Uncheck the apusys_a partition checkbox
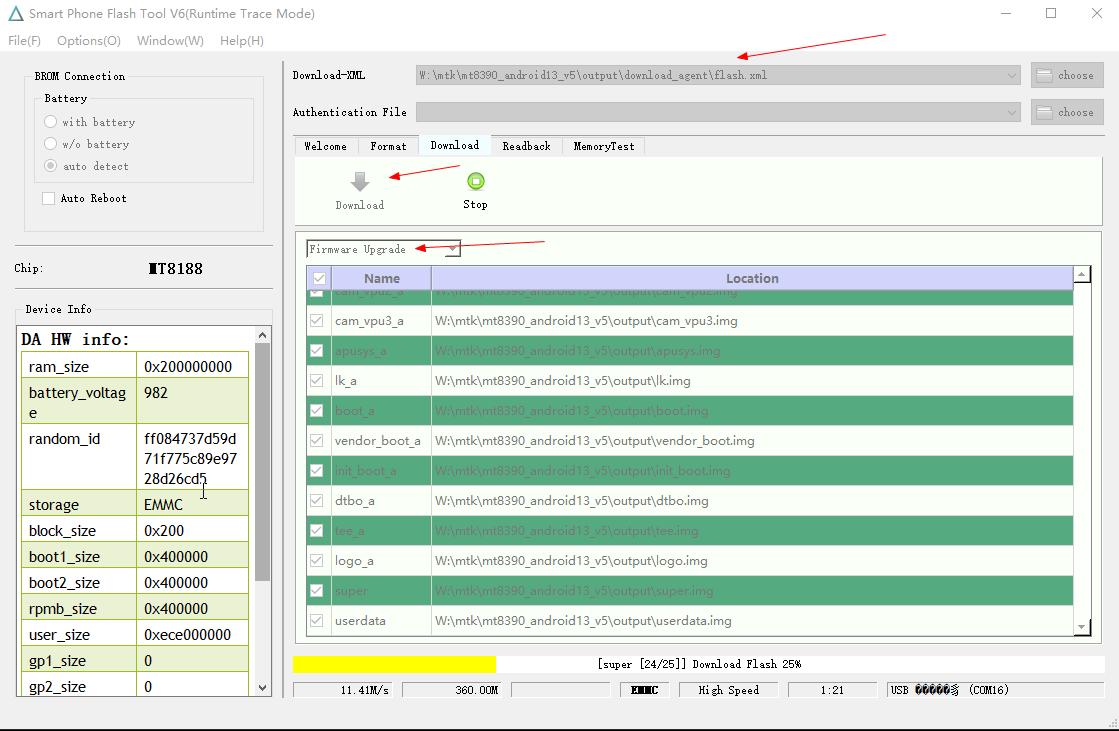Image resolution: width=1119 pixels, height=731 pixels. (x=317, y=351)
